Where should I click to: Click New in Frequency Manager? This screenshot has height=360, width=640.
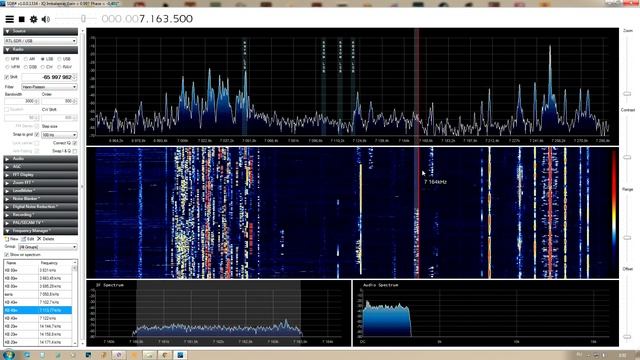[x=11, y=239]
